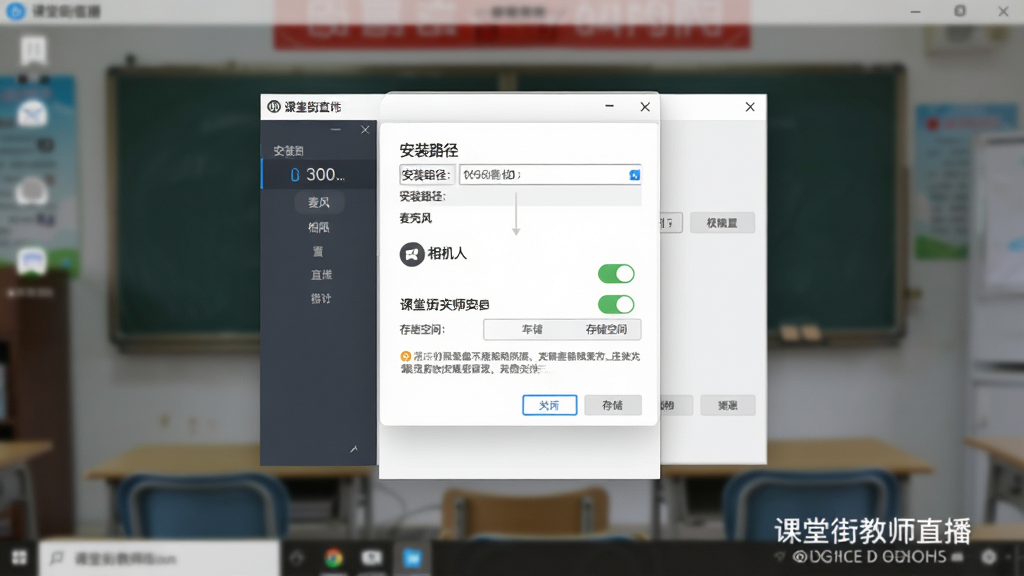
Task: Open the mail envelope icon on the desktop
Action: coord(32,115)
